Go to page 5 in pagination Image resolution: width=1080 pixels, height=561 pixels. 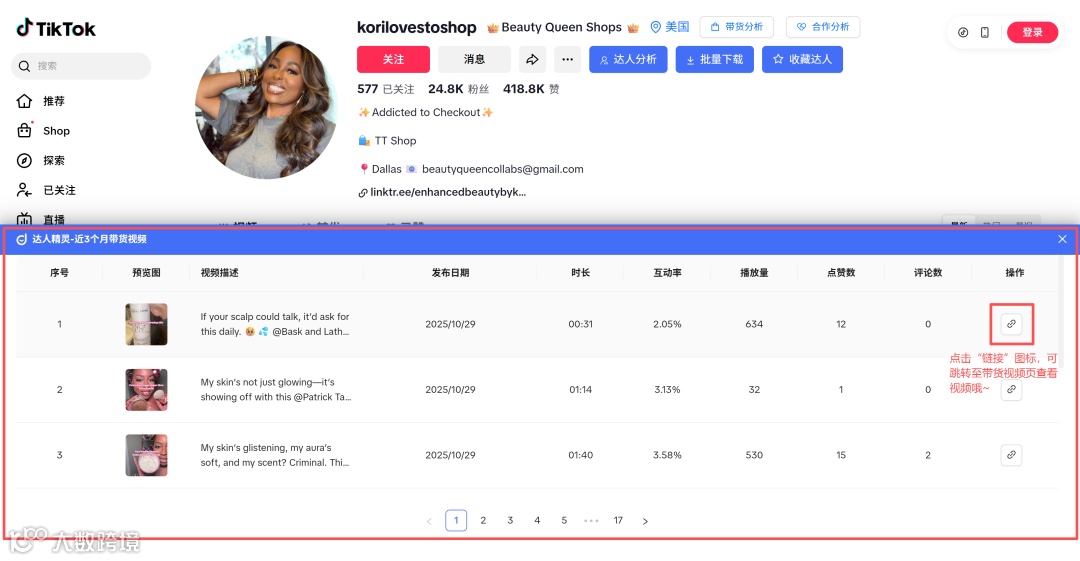(563, 520)
